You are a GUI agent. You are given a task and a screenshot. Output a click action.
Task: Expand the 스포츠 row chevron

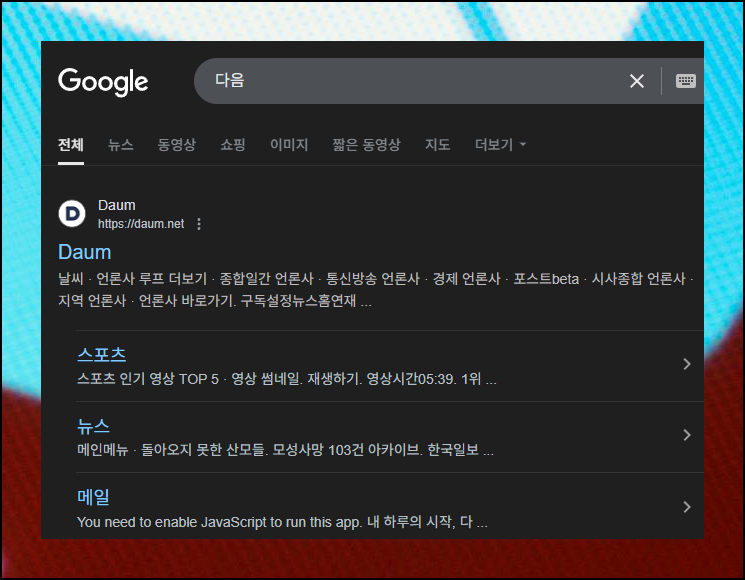[x=687, y=364]
